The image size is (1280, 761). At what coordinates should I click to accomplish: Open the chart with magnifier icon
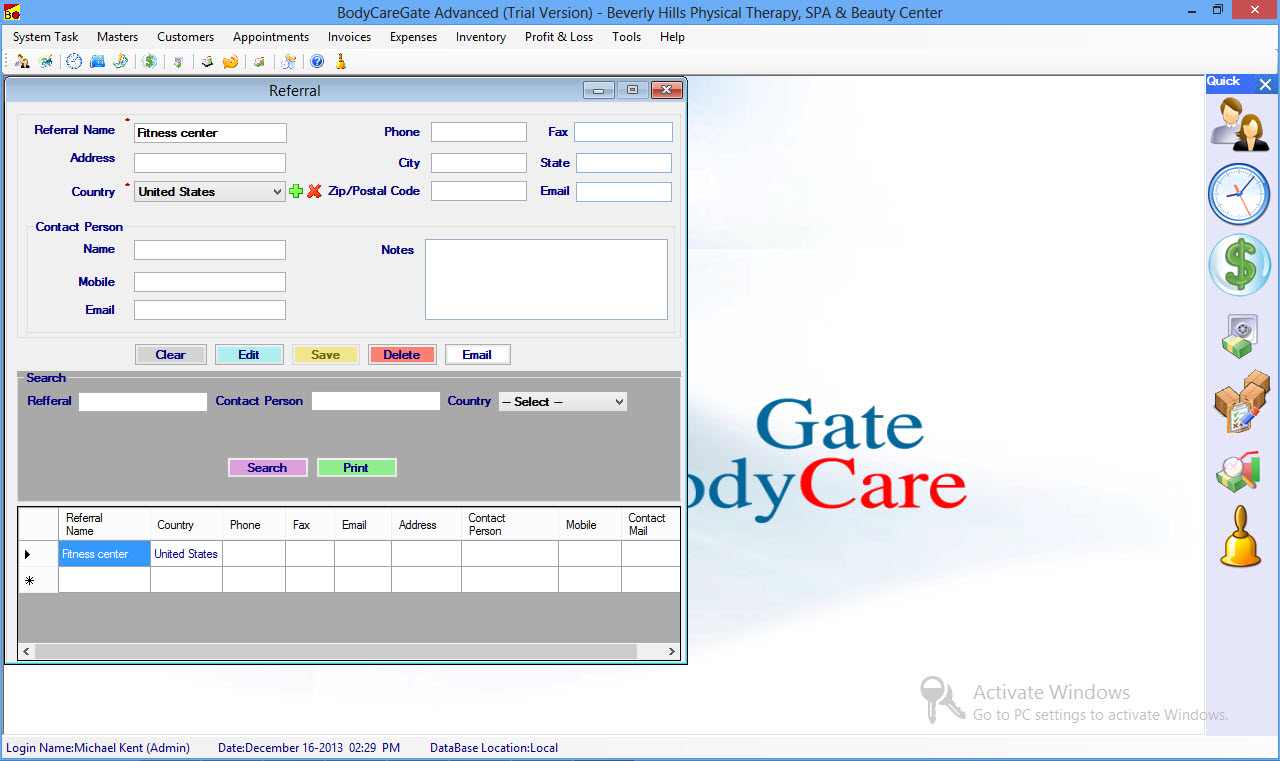tap(1238, 472)
